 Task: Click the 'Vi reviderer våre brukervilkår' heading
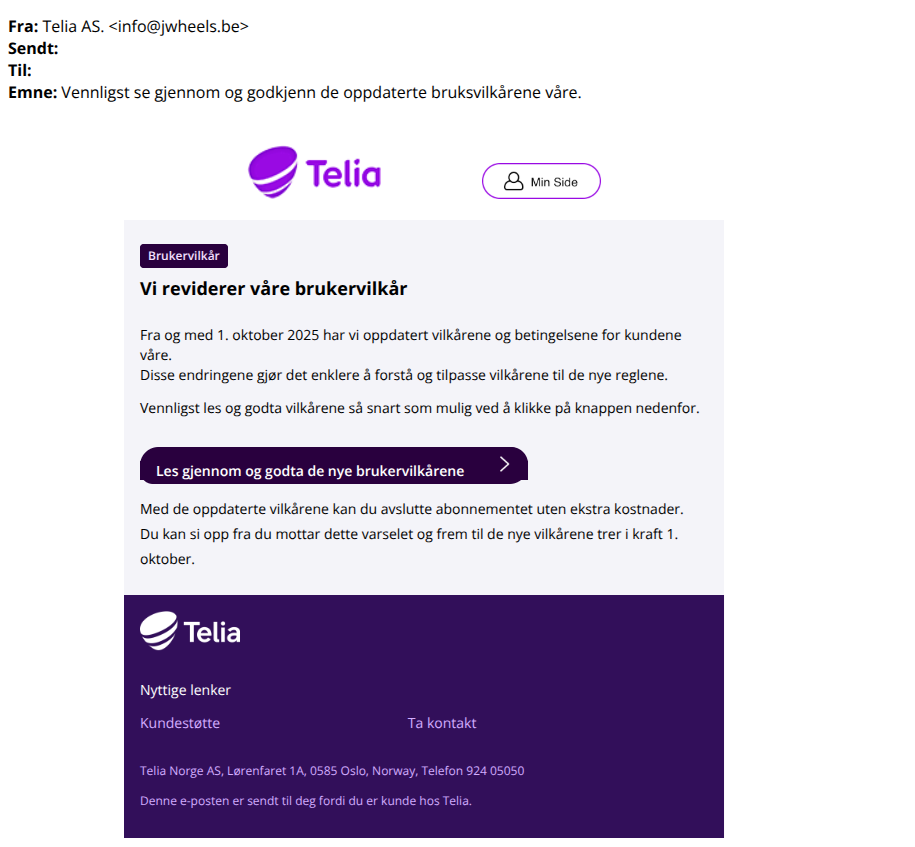(x=274, y=289)
